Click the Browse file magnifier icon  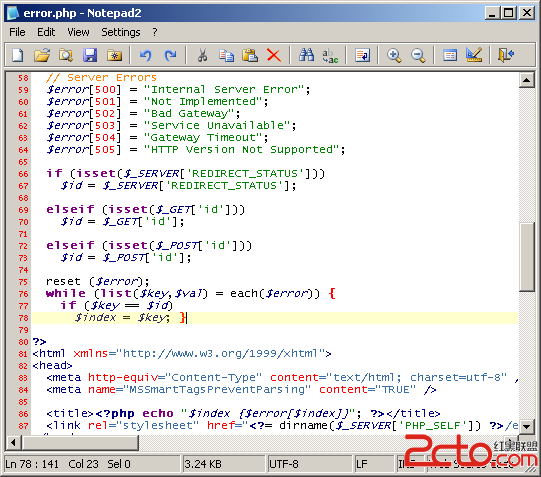pyautogui.click(x=66, y=55)
